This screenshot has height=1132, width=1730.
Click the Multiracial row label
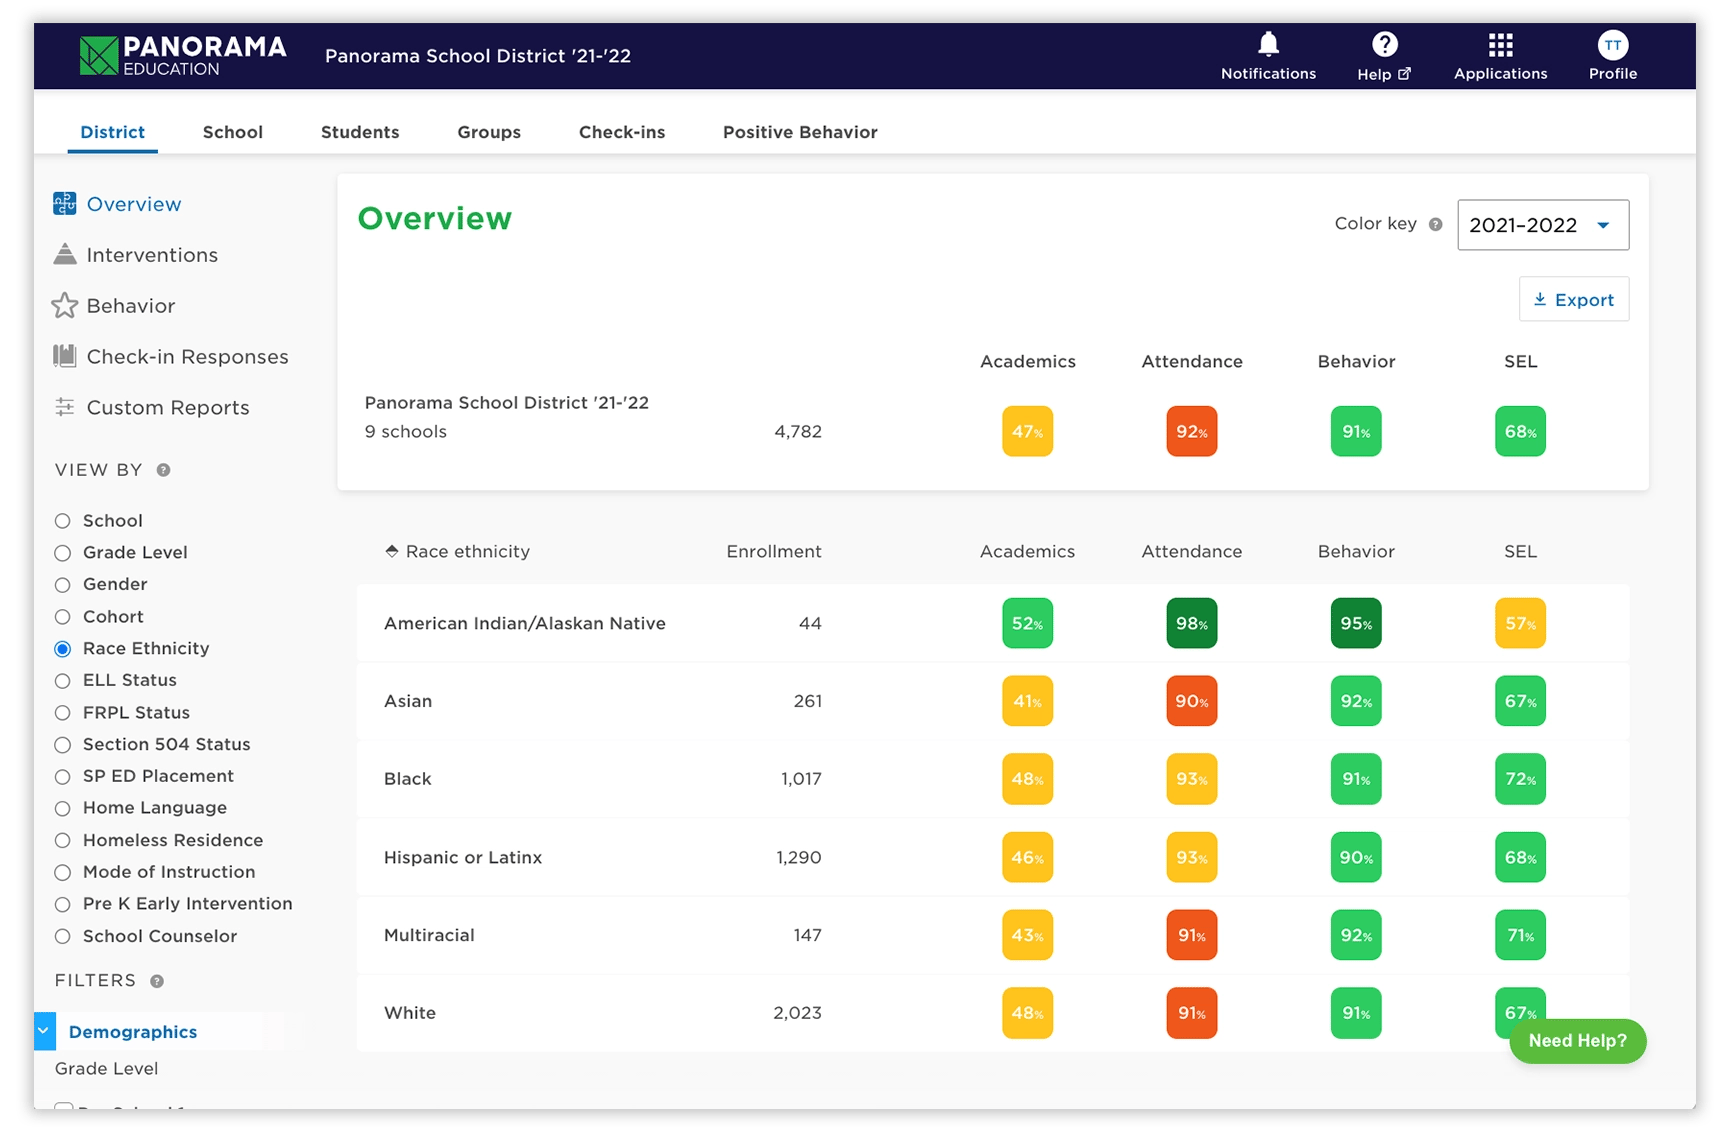click(x=429, y=935)
